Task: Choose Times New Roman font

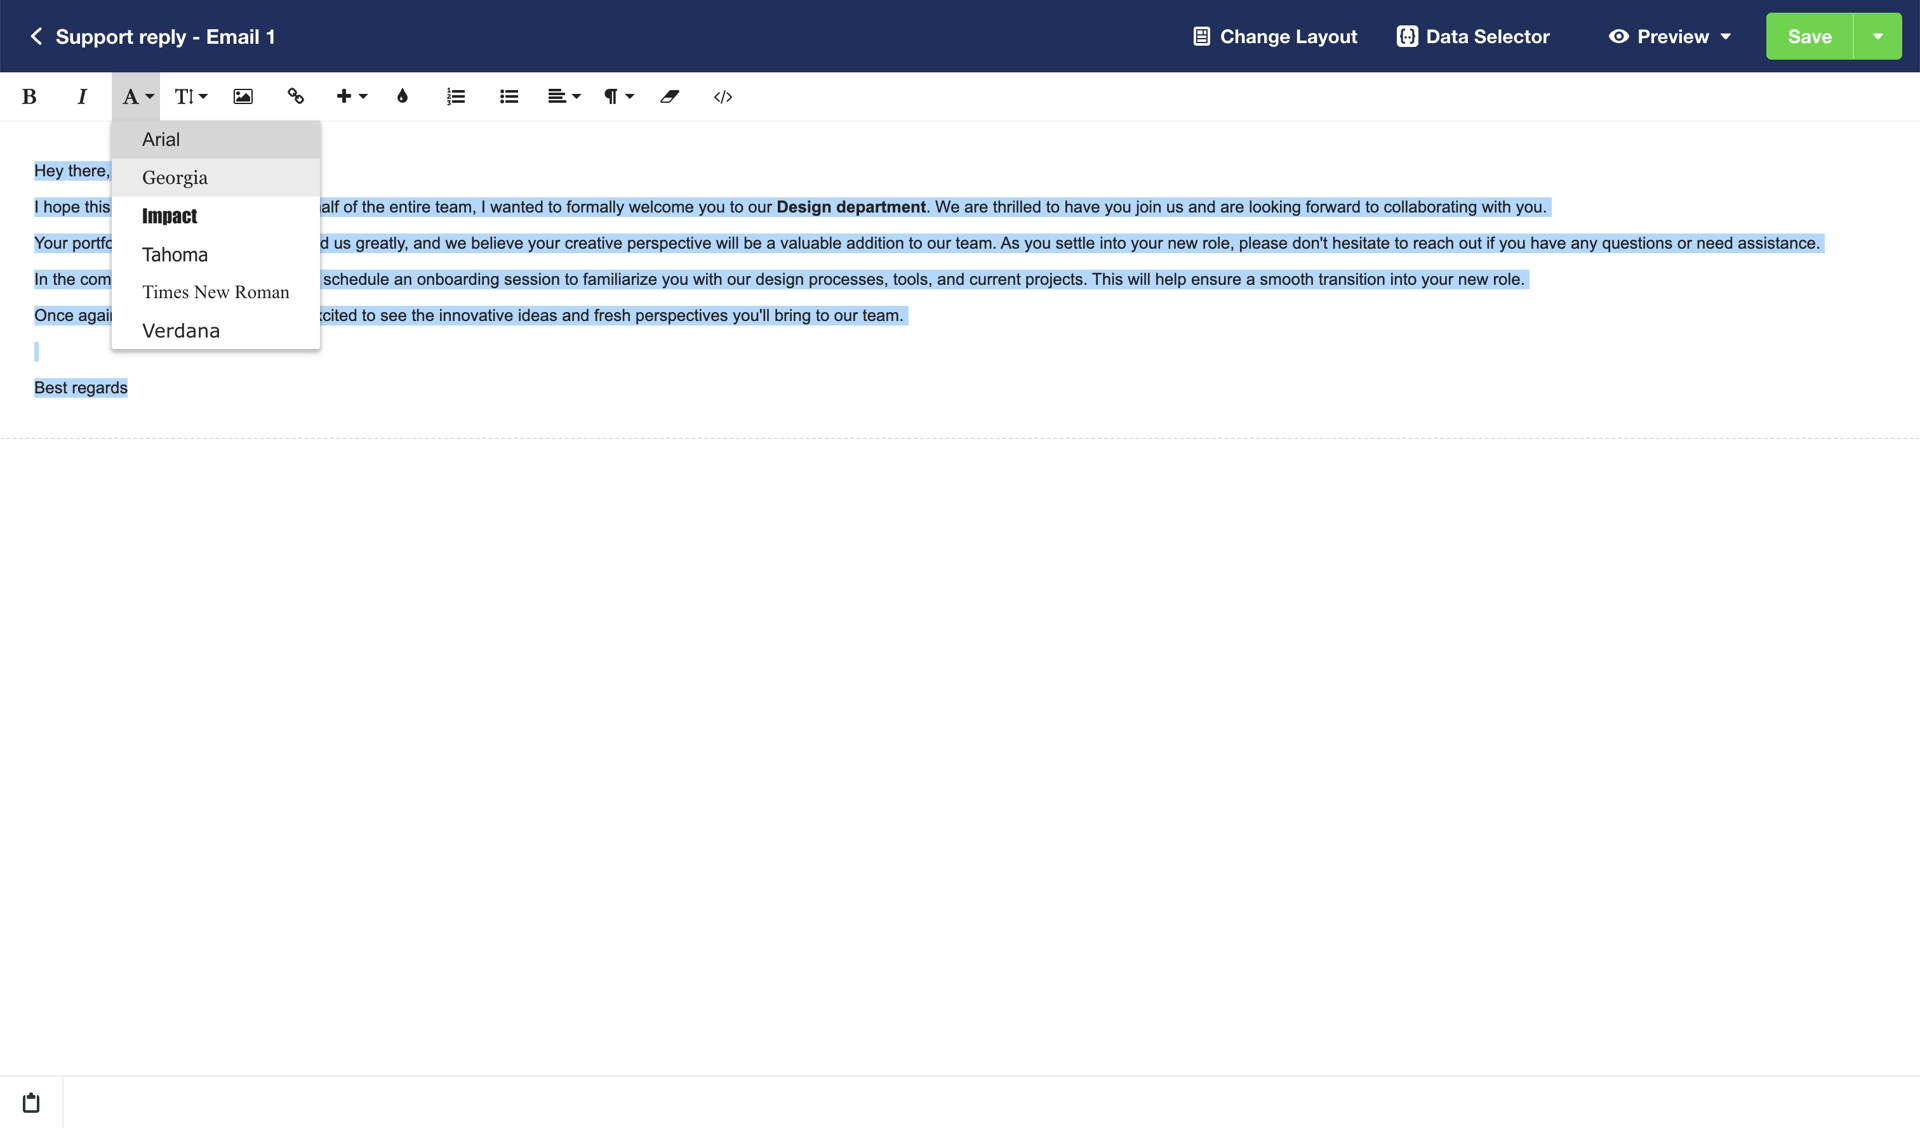Action: click(215, 292)
